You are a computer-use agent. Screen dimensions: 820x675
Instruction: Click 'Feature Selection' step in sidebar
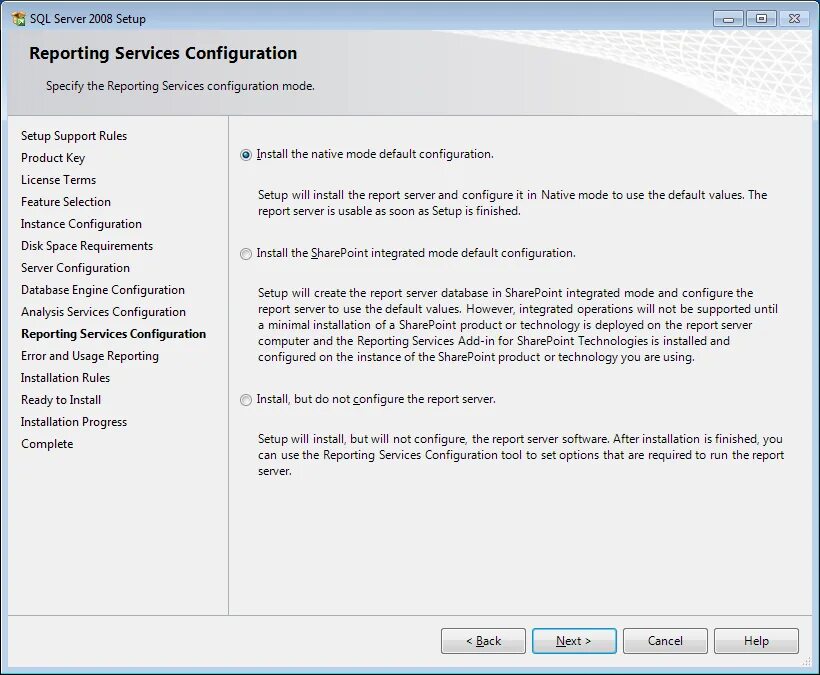coord(66,202)
